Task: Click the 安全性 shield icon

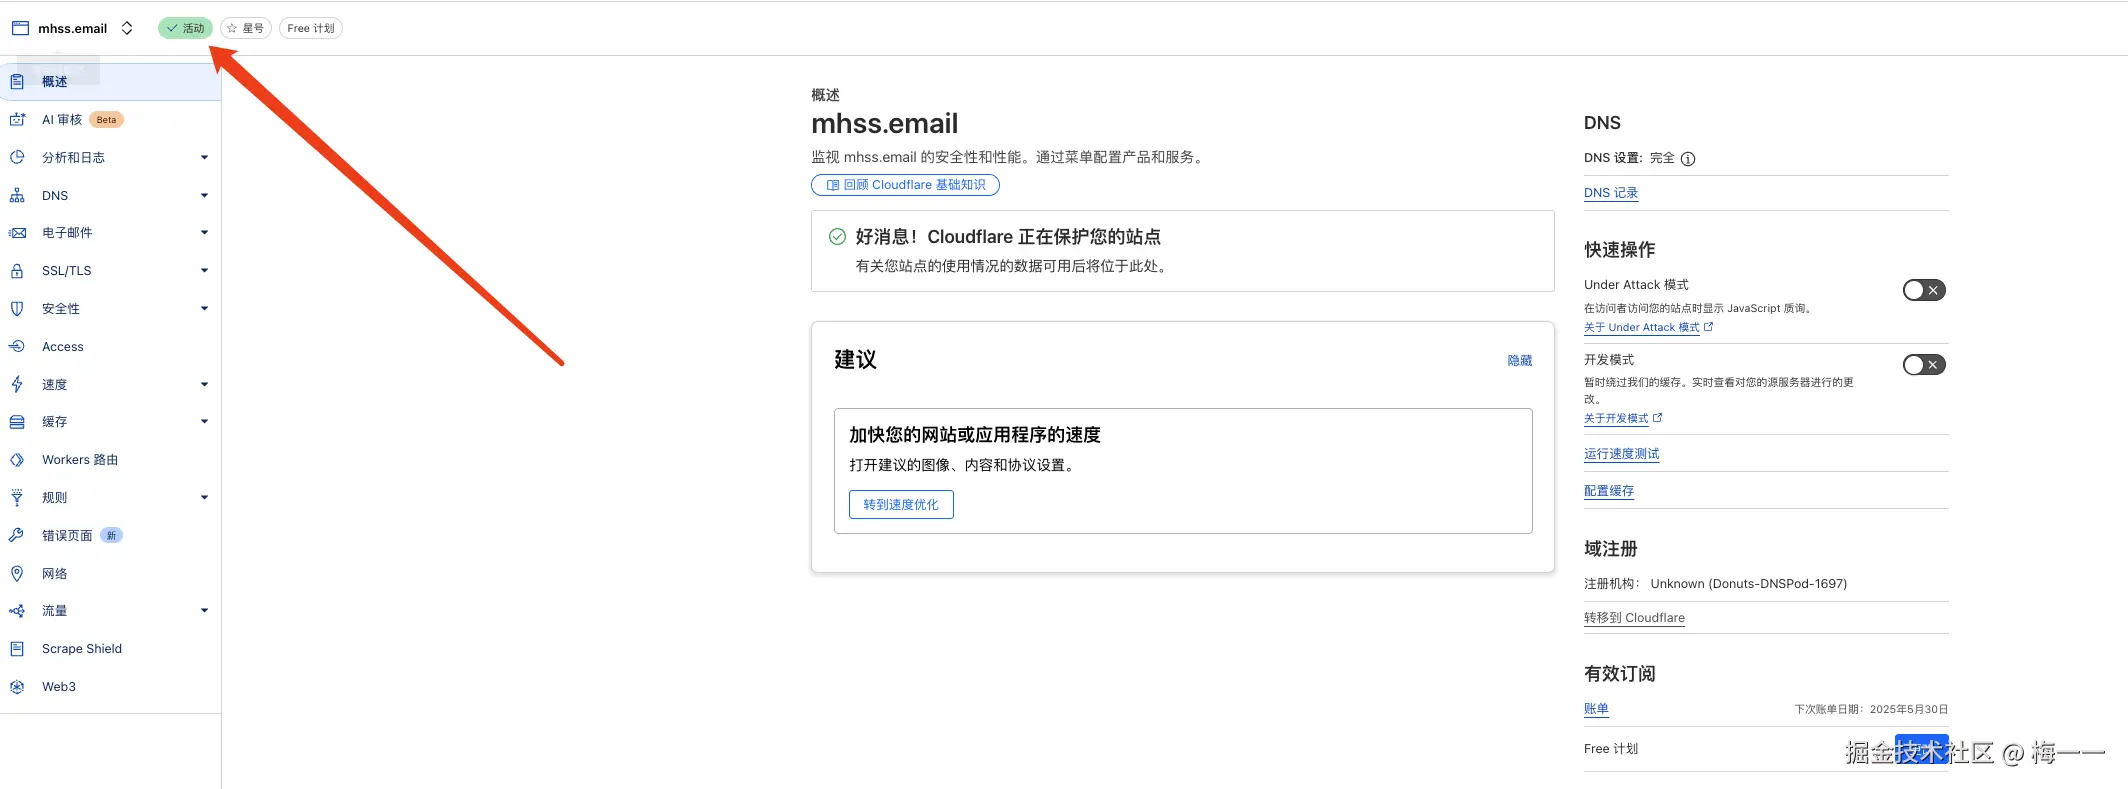Action: click(17, 309)
